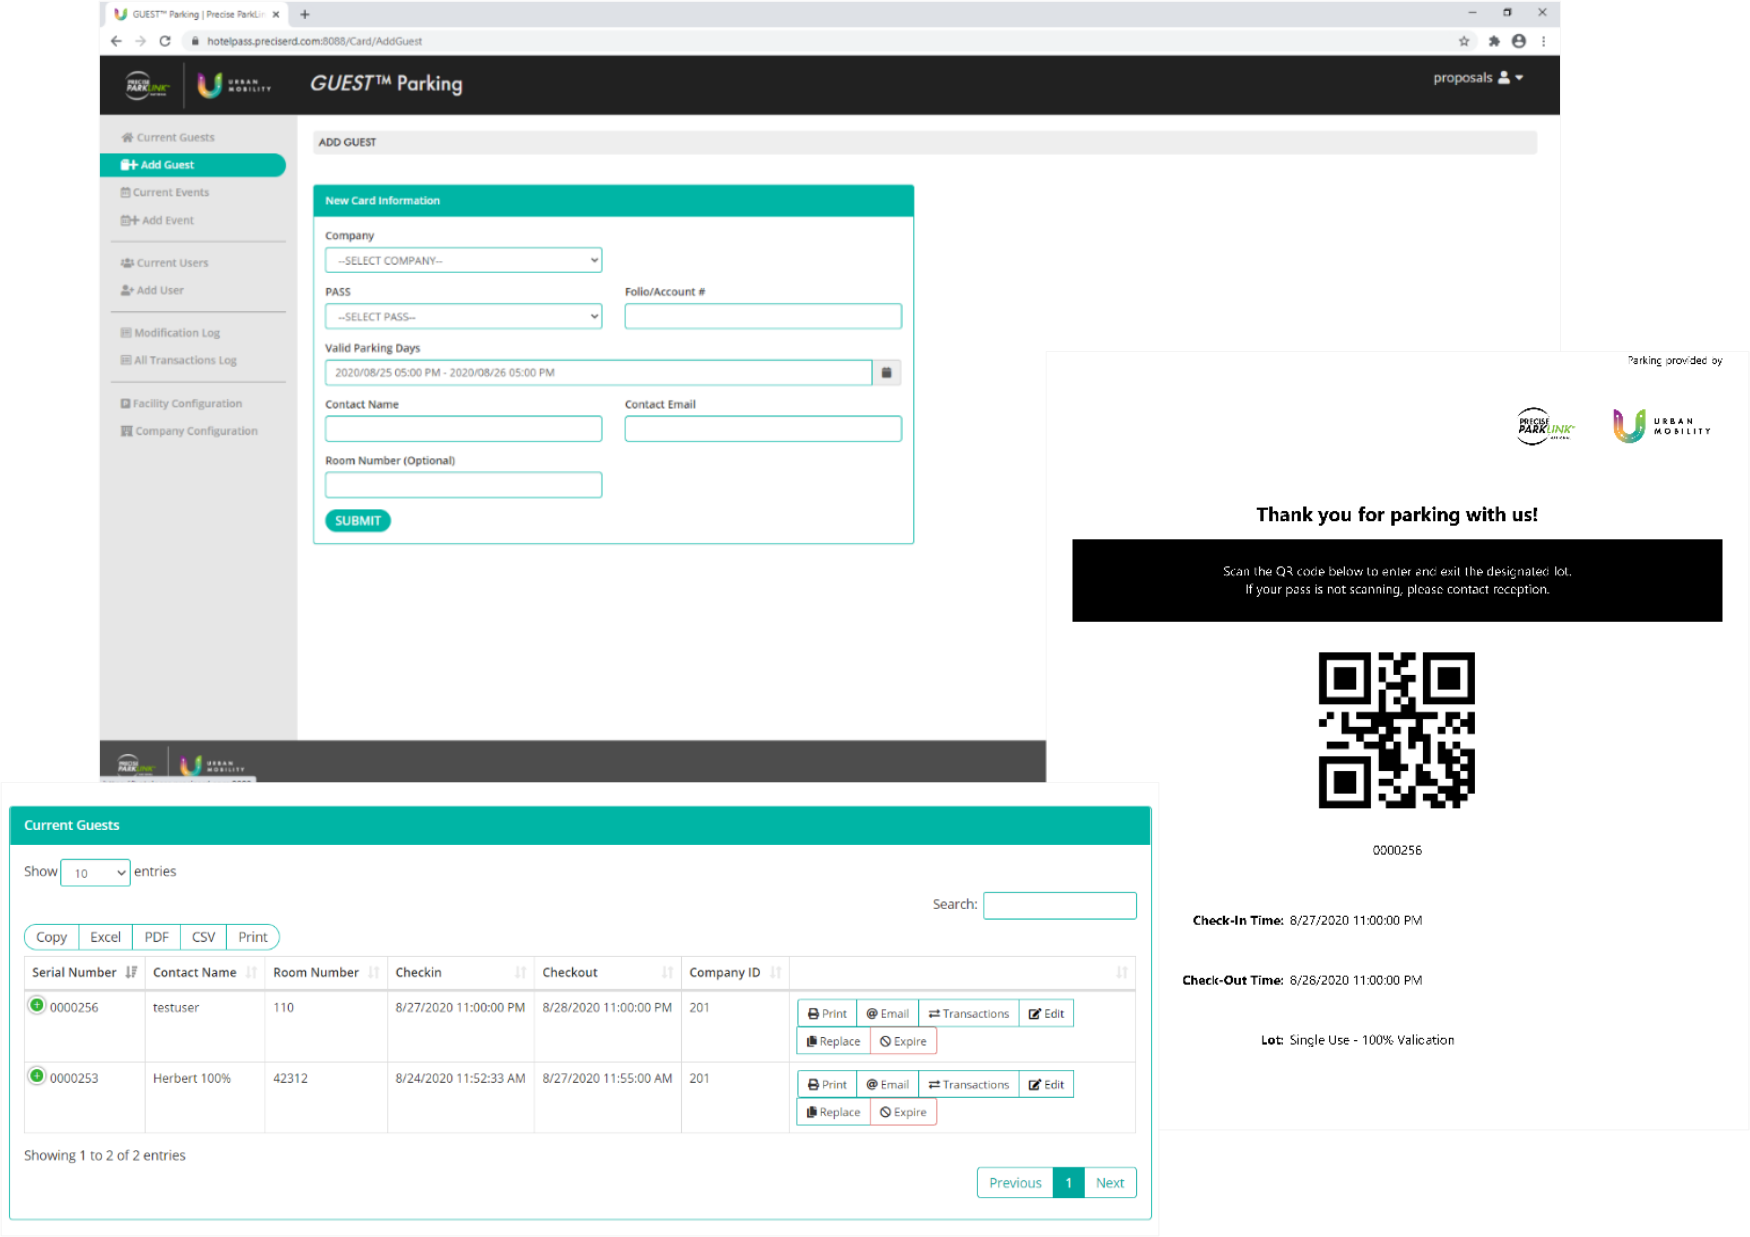This screenshot has height=1237, width=1750.
Task: Click the Contact Name input field
Action: click(x=463, y=428)
